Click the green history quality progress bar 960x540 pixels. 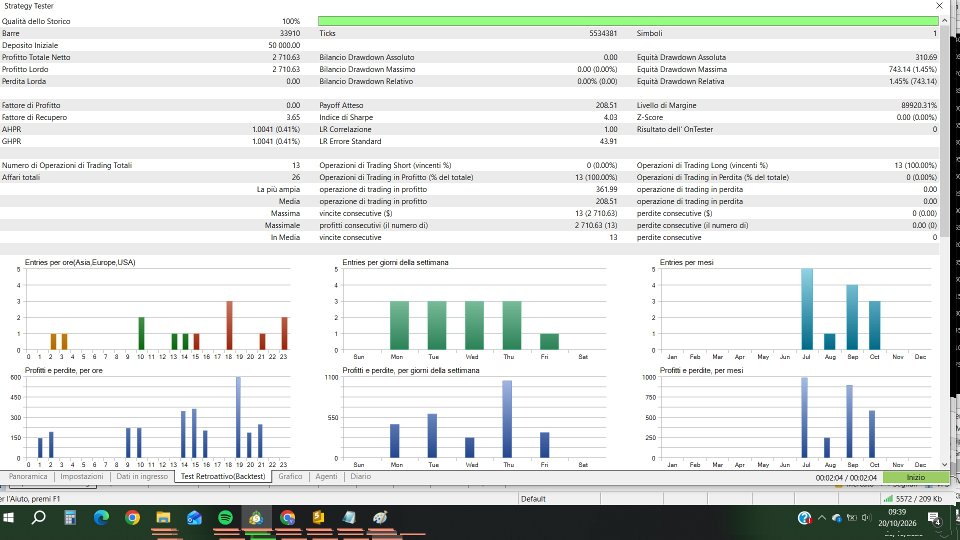[628, 21]
